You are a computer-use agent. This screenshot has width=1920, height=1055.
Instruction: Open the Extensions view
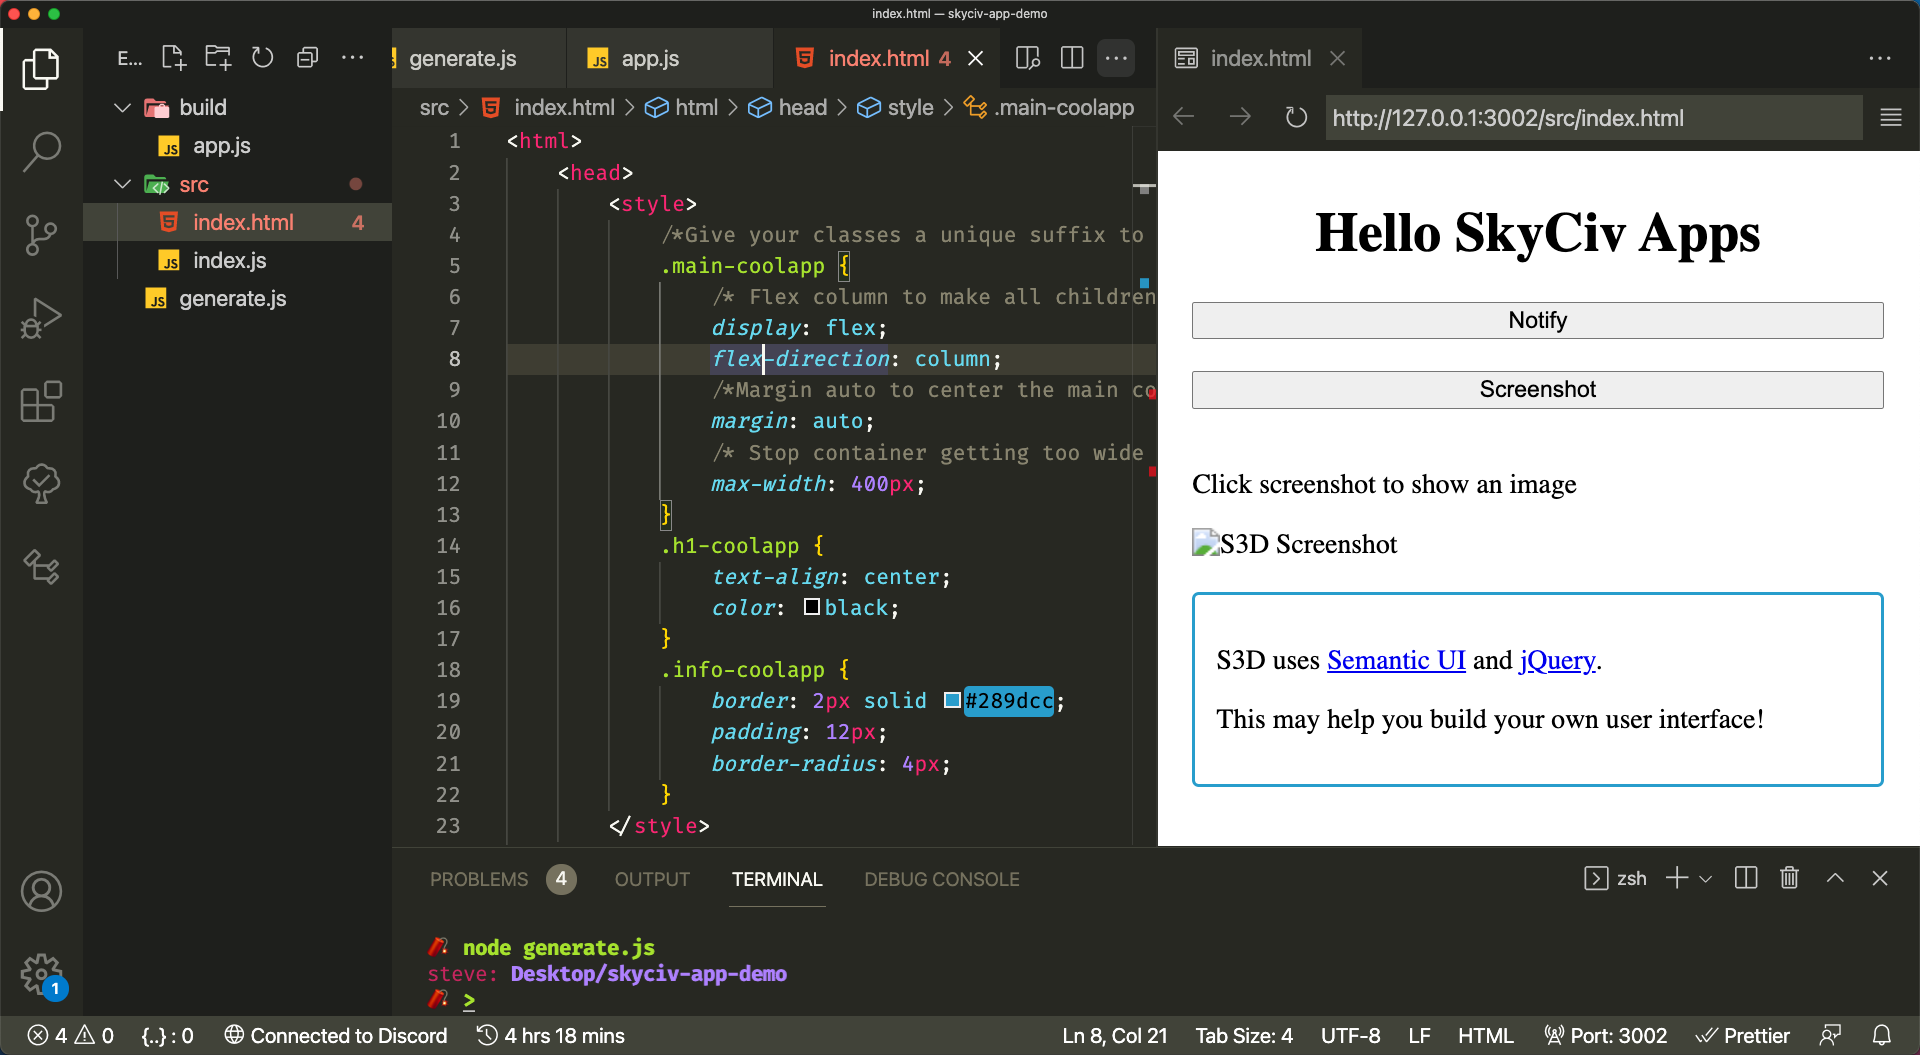[x=41, y=403]
